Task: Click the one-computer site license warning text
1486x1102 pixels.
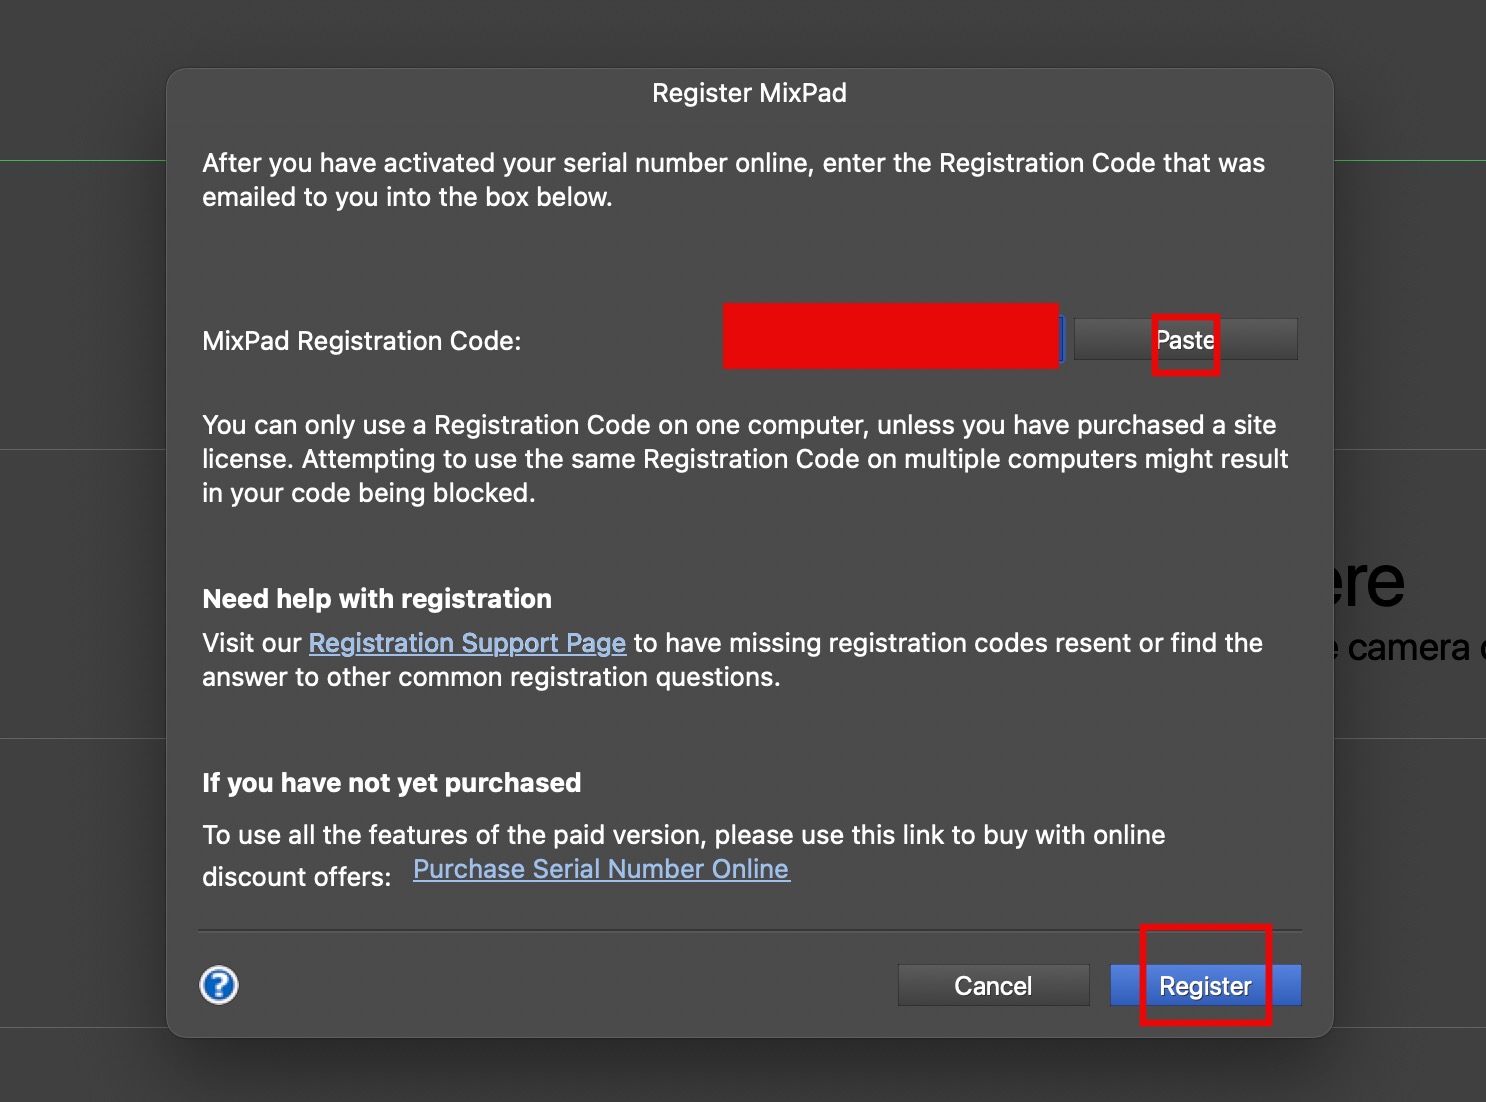Action: (744, 459)
